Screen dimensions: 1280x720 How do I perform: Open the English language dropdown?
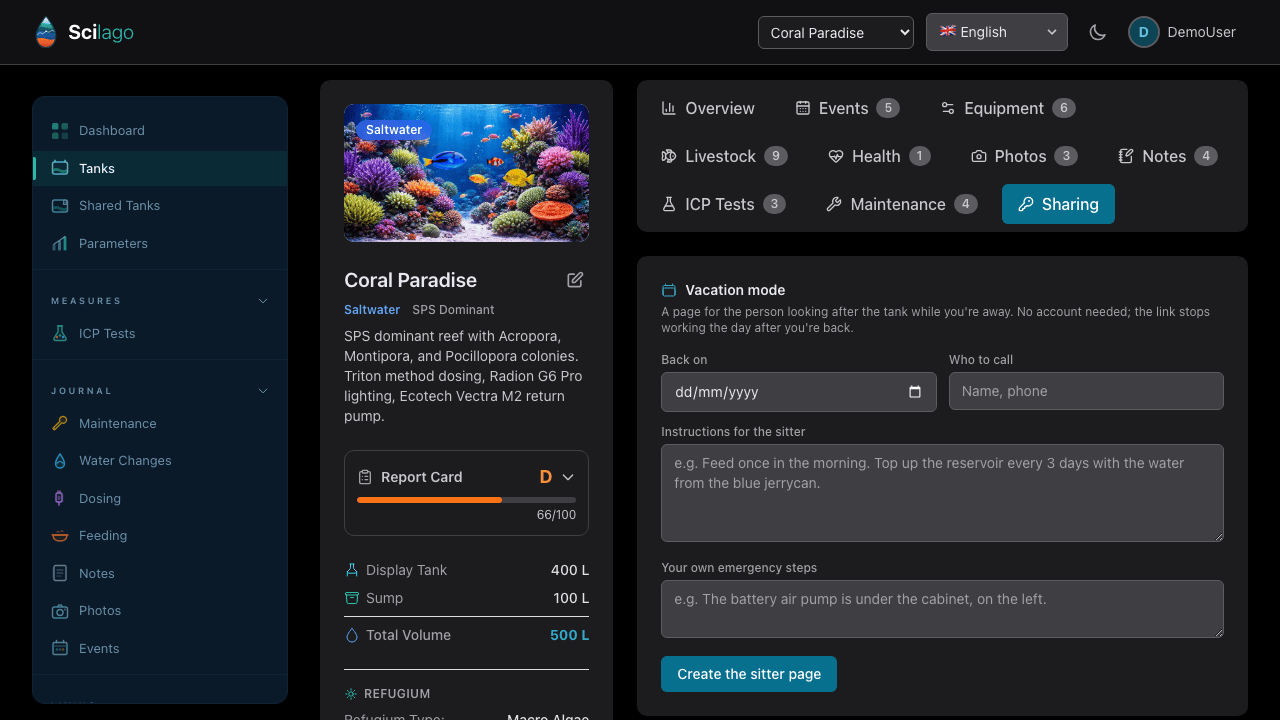pos(997,32)
